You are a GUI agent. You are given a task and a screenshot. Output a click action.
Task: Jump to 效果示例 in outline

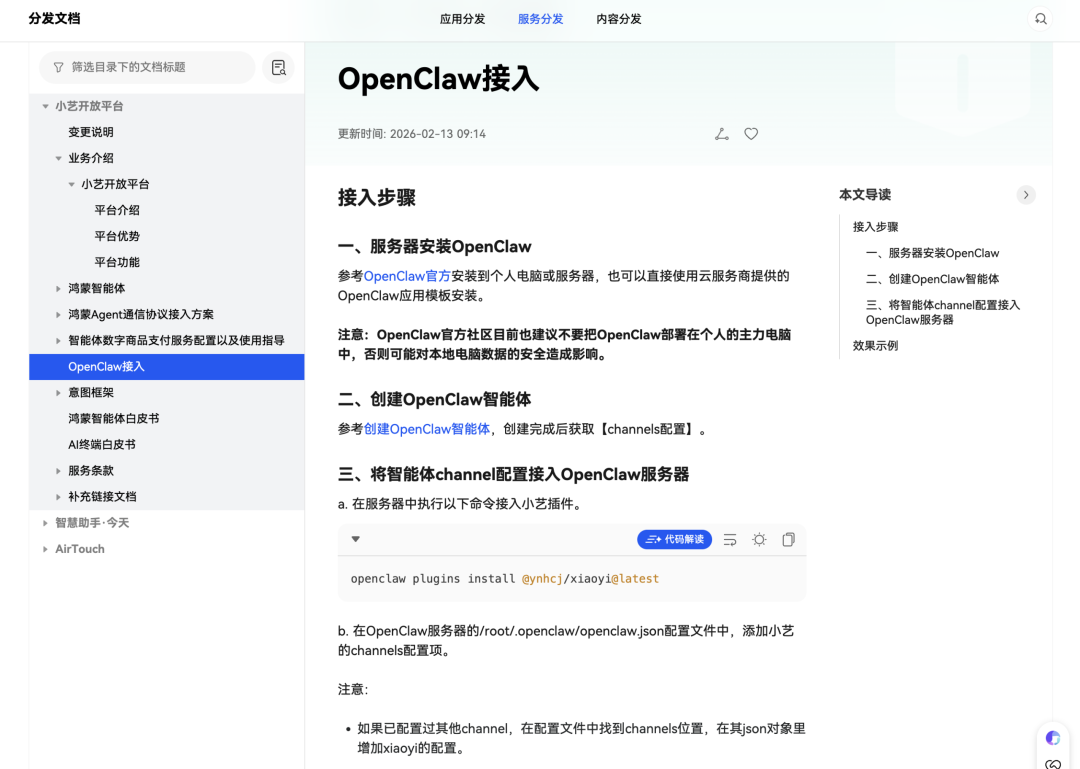tap(875, 346)
